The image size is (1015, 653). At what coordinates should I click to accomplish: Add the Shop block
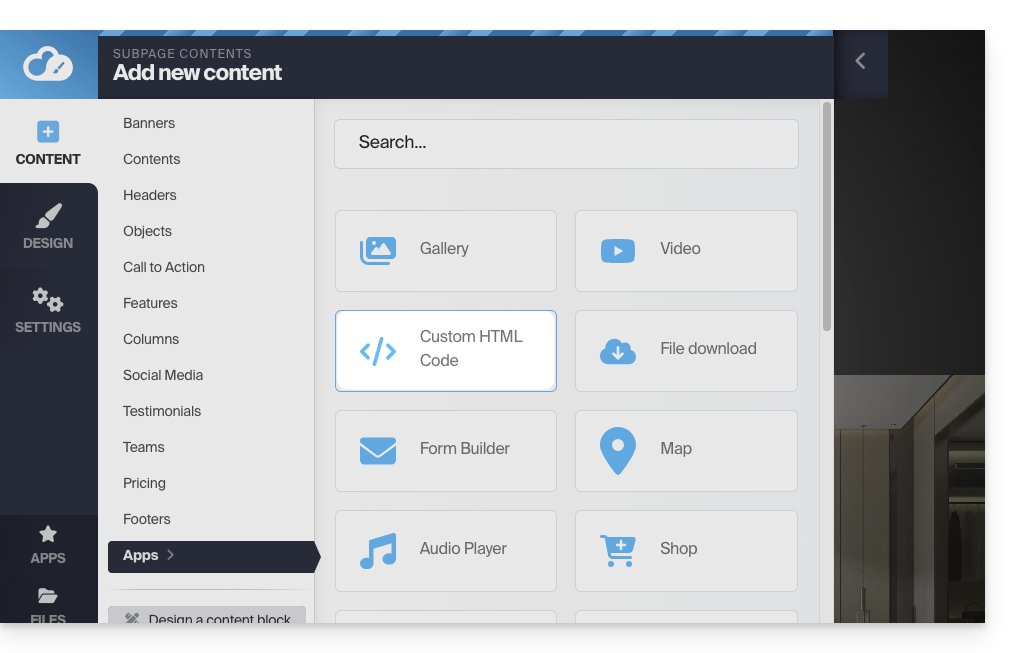pyautogui.click(x=686, y=550)
